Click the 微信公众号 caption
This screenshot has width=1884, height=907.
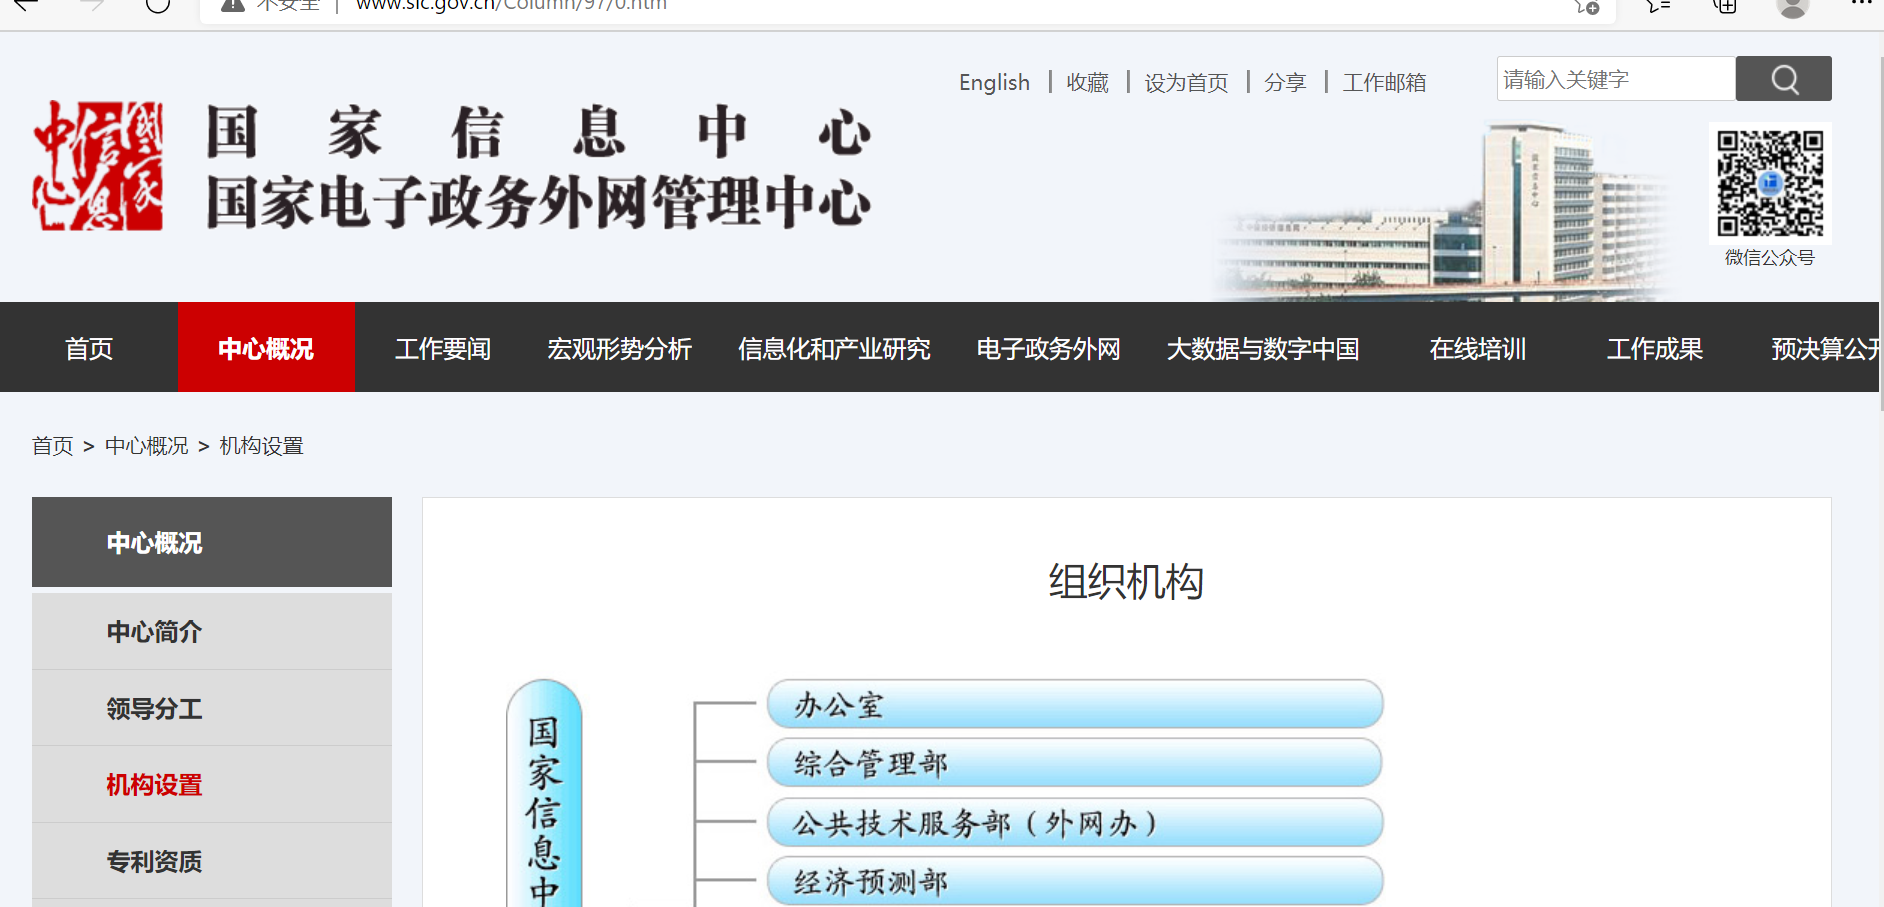pyautogui.click(x=1770, y=258)
